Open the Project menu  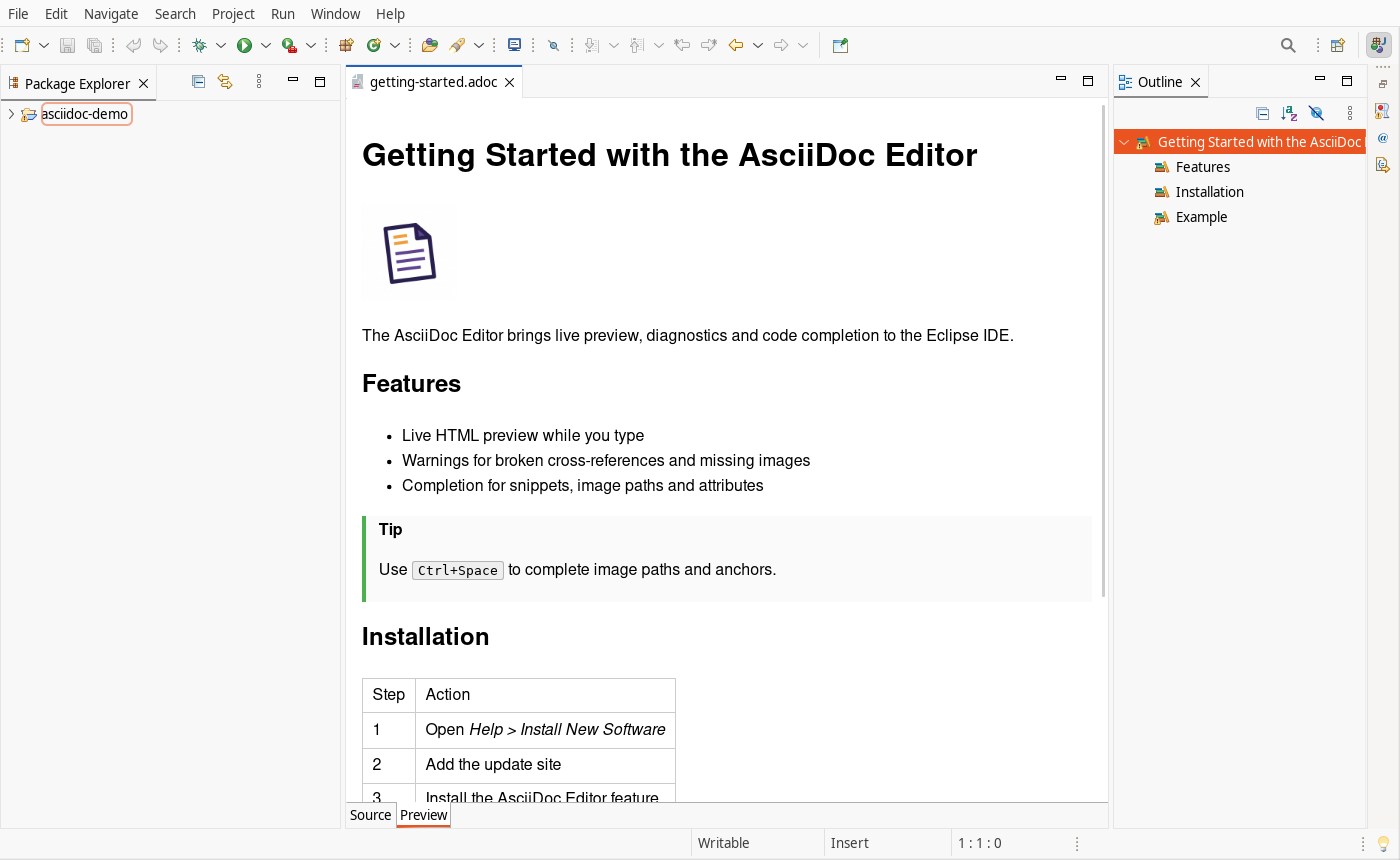click(x=233, y=14)
